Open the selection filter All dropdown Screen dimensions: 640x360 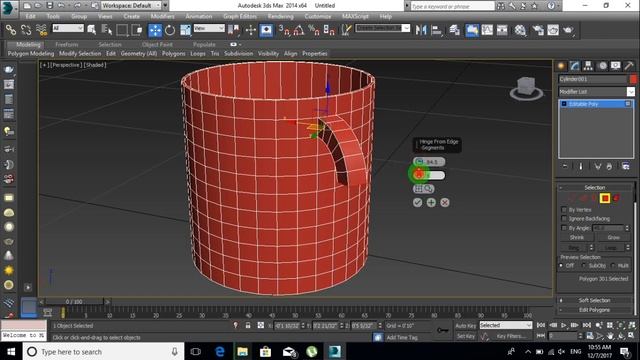68,28
